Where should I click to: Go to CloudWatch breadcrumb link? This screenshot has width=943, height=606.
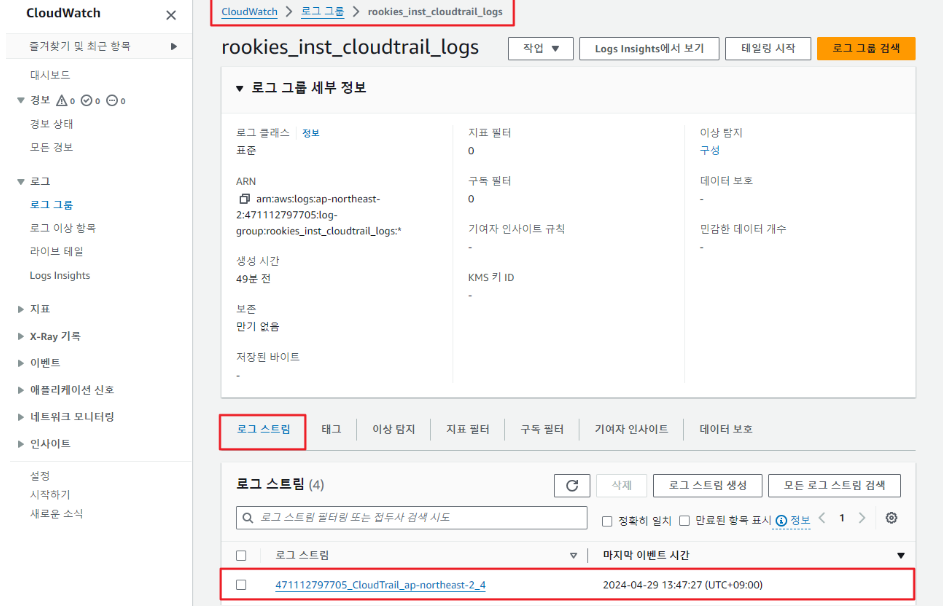(250, 11)
